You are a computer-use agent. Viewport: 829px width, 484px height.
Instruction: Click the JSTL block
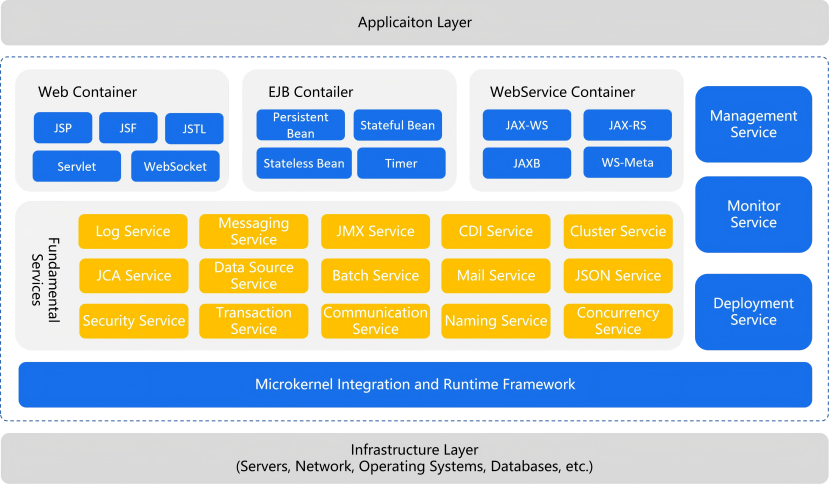coord(194,129)
